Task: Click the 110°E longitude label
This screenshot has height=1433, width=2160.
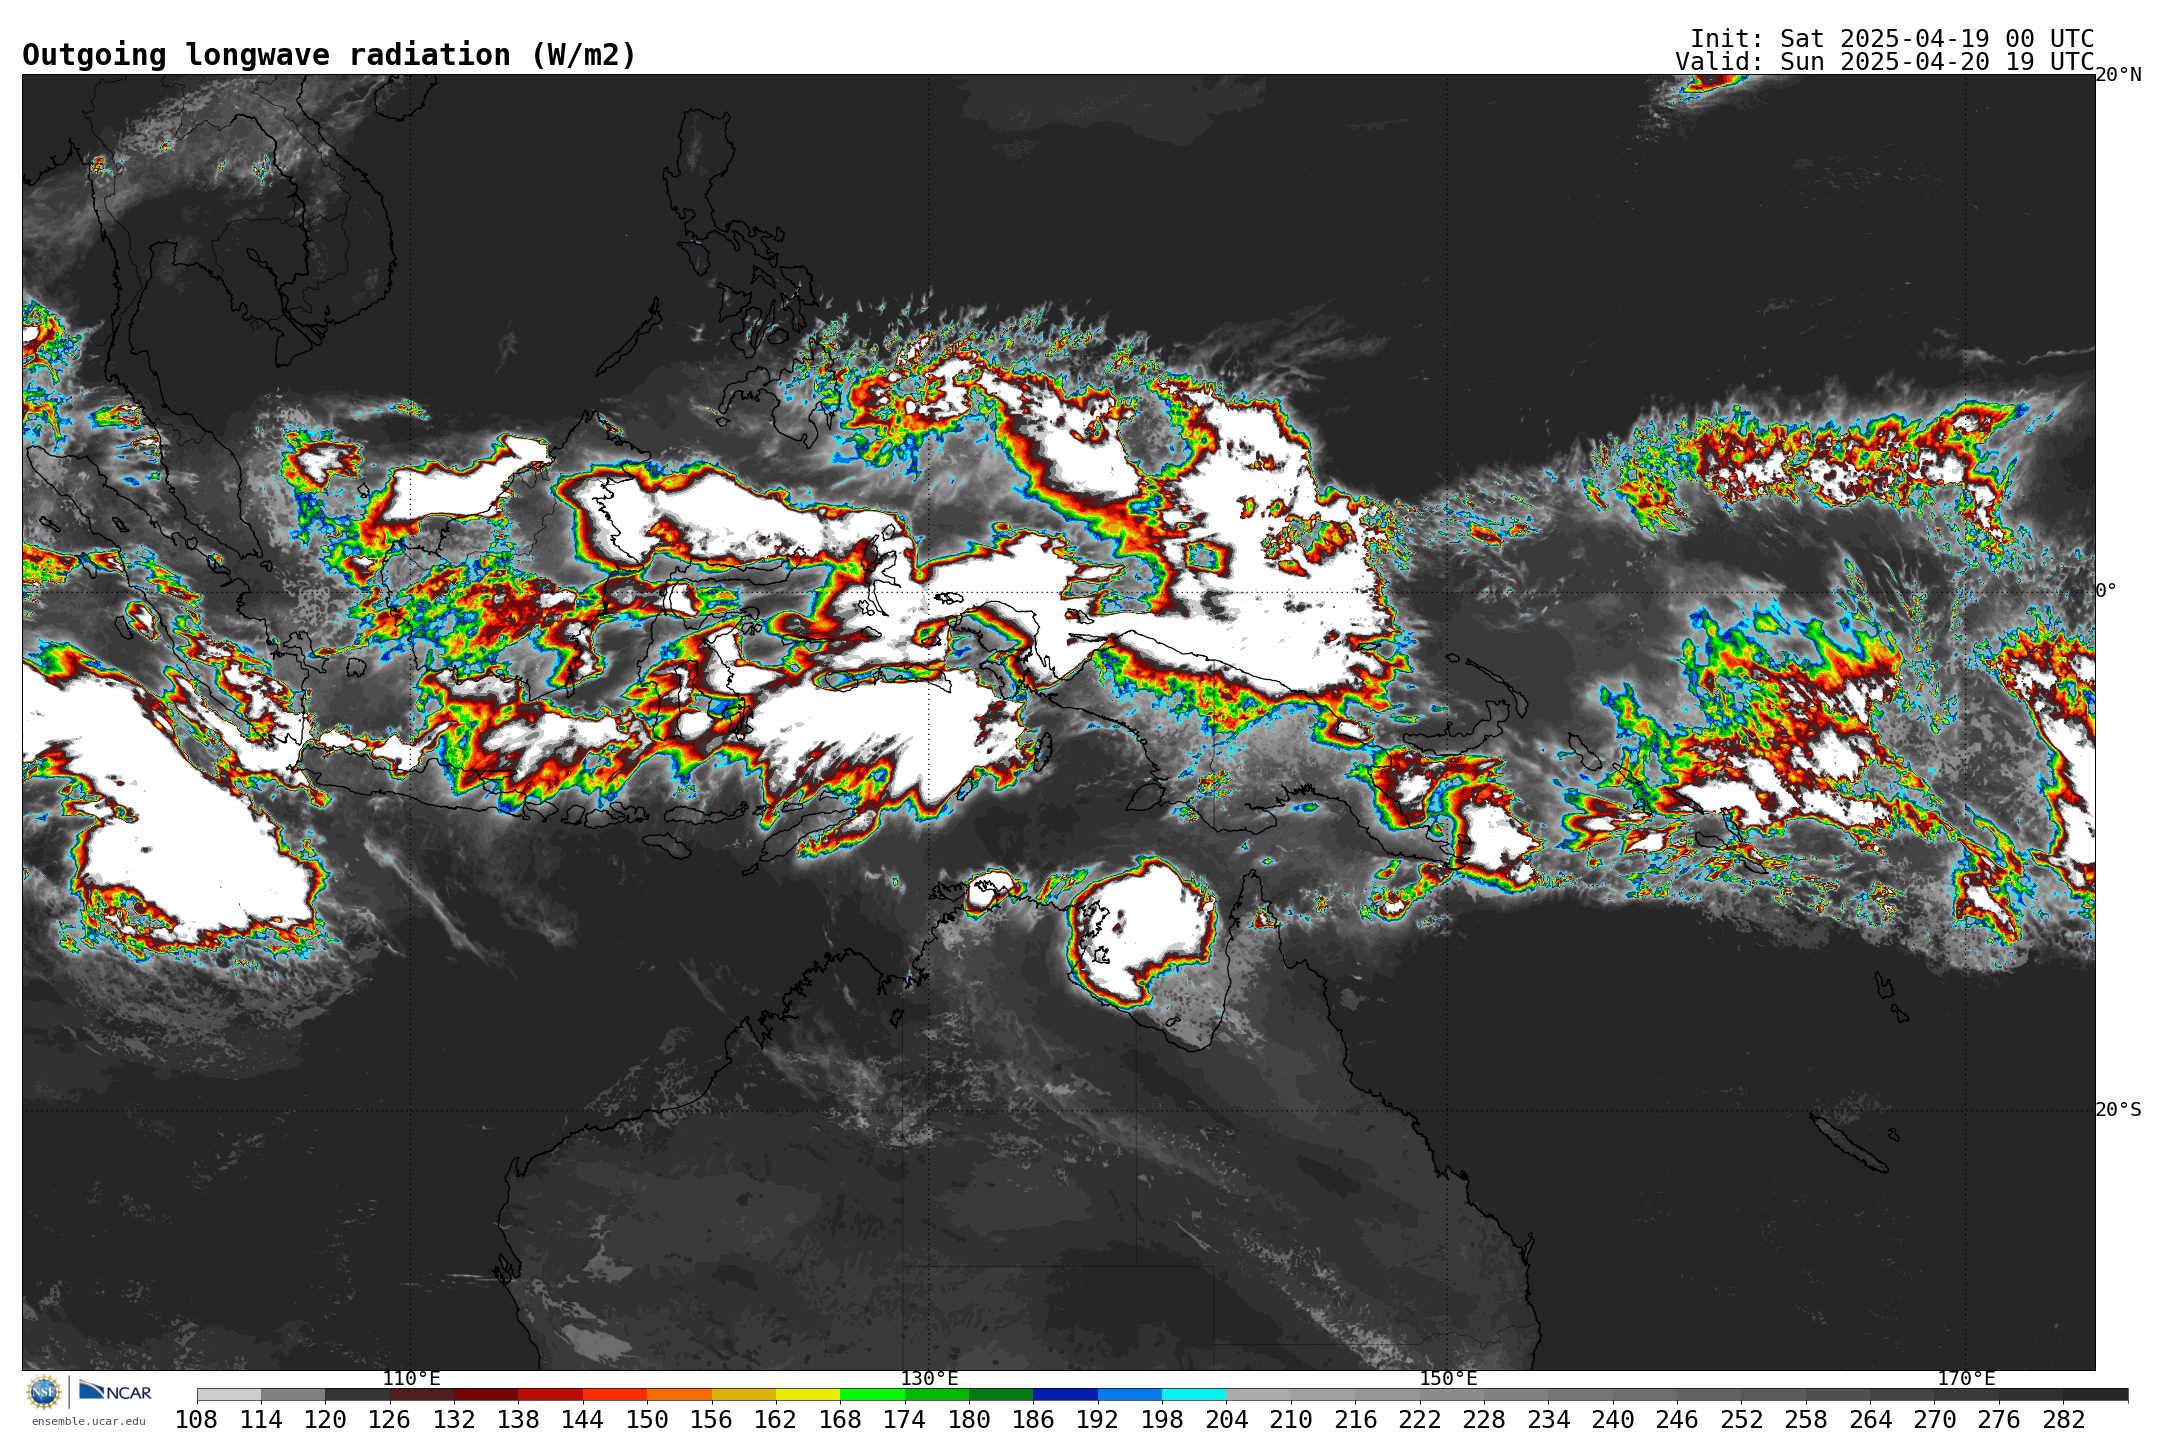Action: point(411,1378)
